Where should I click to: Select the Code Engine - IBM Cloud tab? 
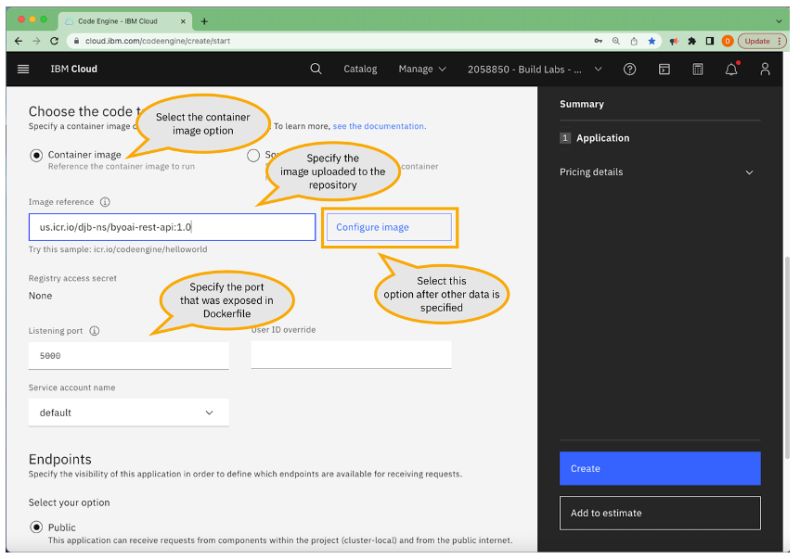pyautogui.click(x=124, y=21)
